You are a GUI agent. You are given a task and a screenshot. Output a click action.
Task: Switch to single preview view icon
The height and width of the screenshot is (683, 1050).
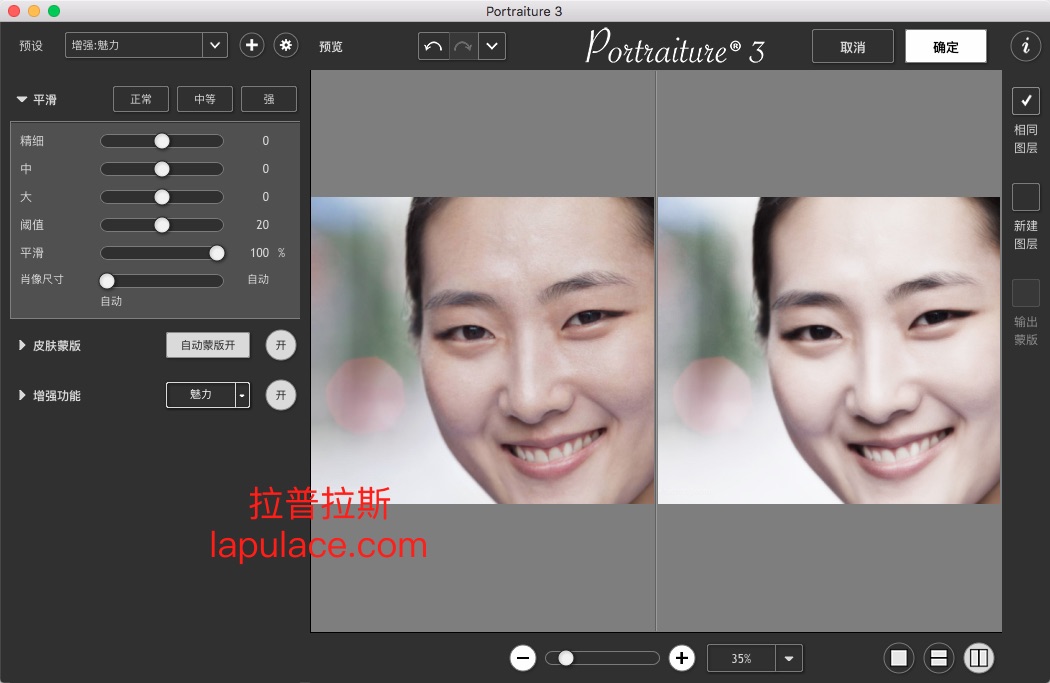(x=899, y=658)
